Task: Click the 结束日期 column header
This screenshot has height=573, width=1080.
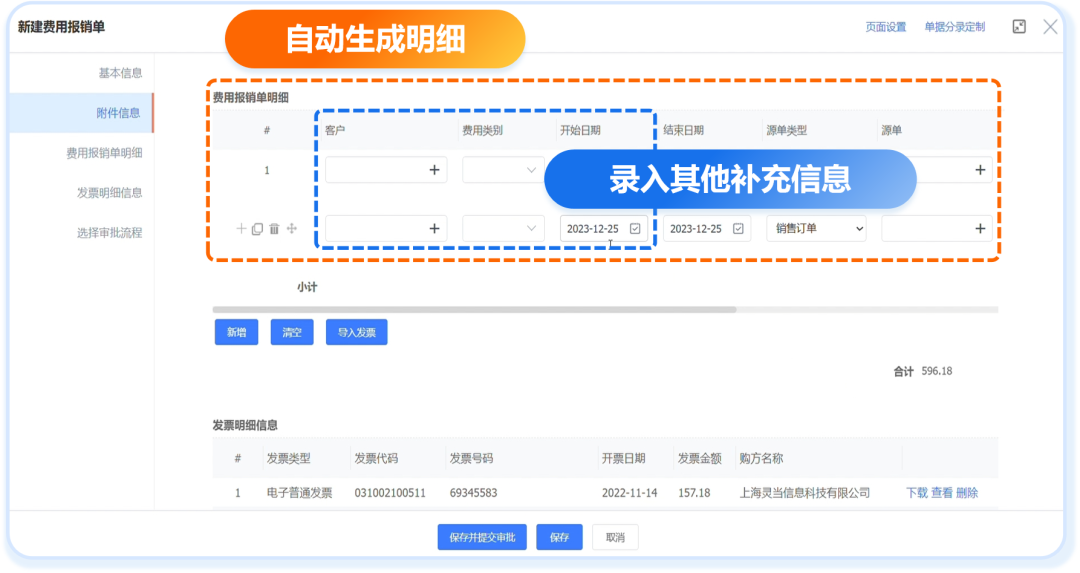Action: point(683,130)
